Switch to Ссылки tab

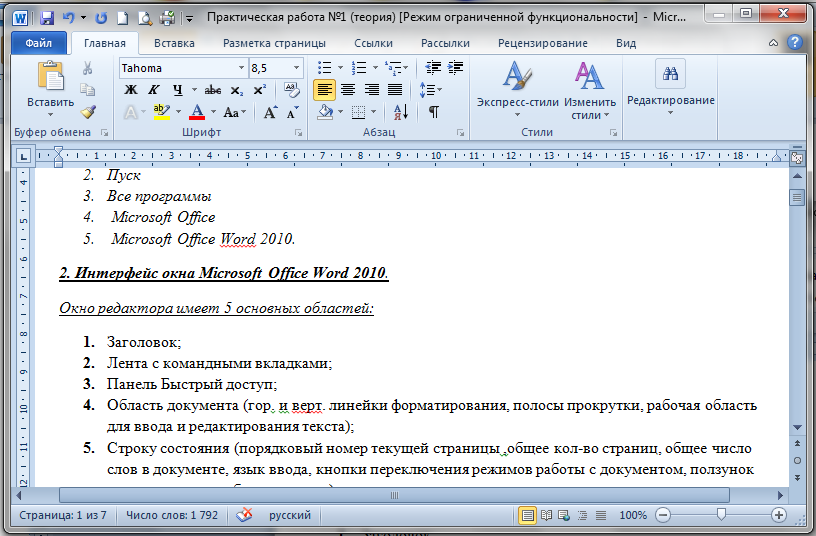(x=373, y=43)
